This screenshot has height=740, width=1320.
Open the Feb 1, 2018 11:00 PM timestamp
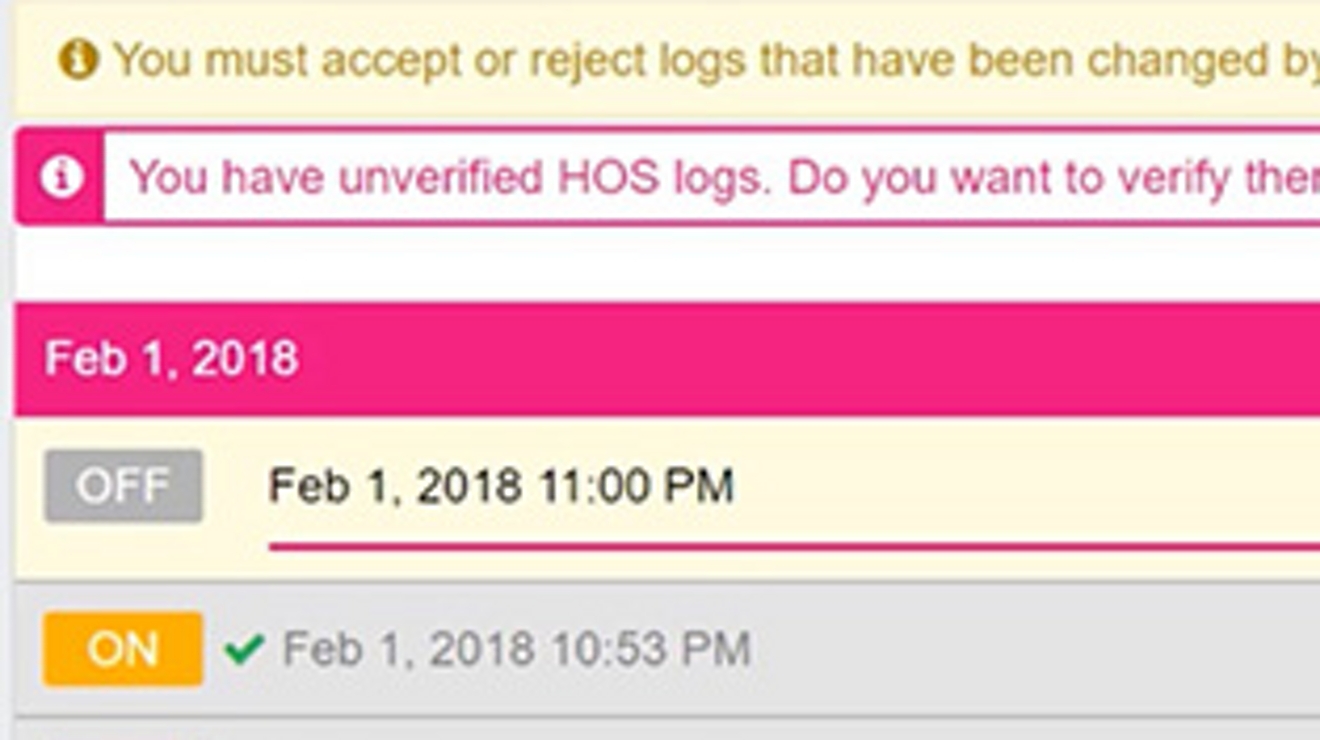pyautogui.click(x=501, y=487)
